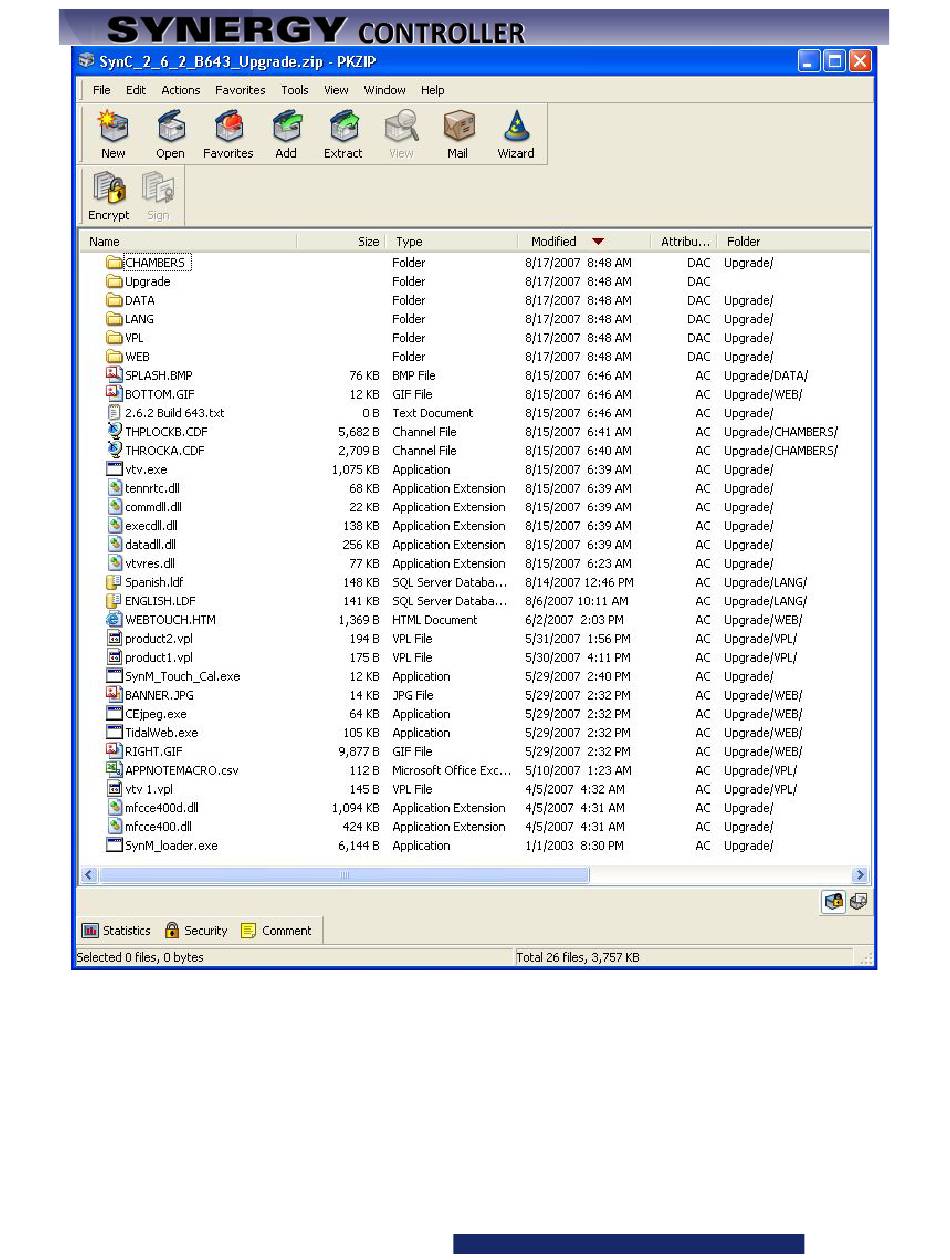This screenshot has height=1260, width=950.
Task: Click the Extract toolbar icon
Action: [343, 127]
